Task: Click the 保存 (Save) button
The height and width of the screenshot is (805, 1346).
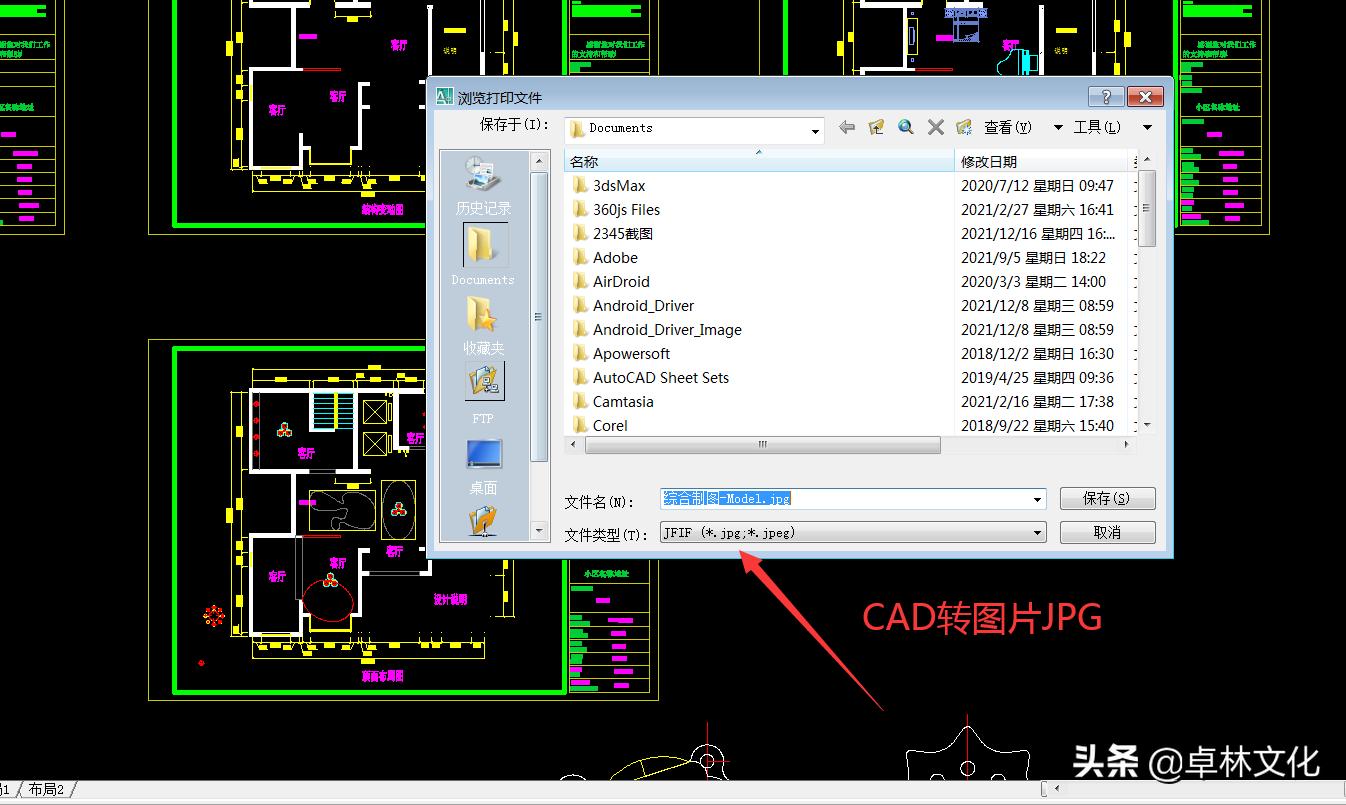Action: [1107, 498]
